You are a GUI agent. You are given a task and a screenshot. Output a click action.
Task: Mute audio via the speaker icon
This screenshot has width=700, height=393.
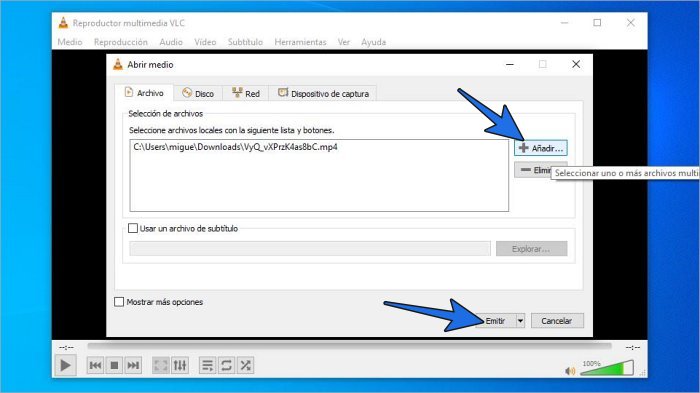(570, 371)
